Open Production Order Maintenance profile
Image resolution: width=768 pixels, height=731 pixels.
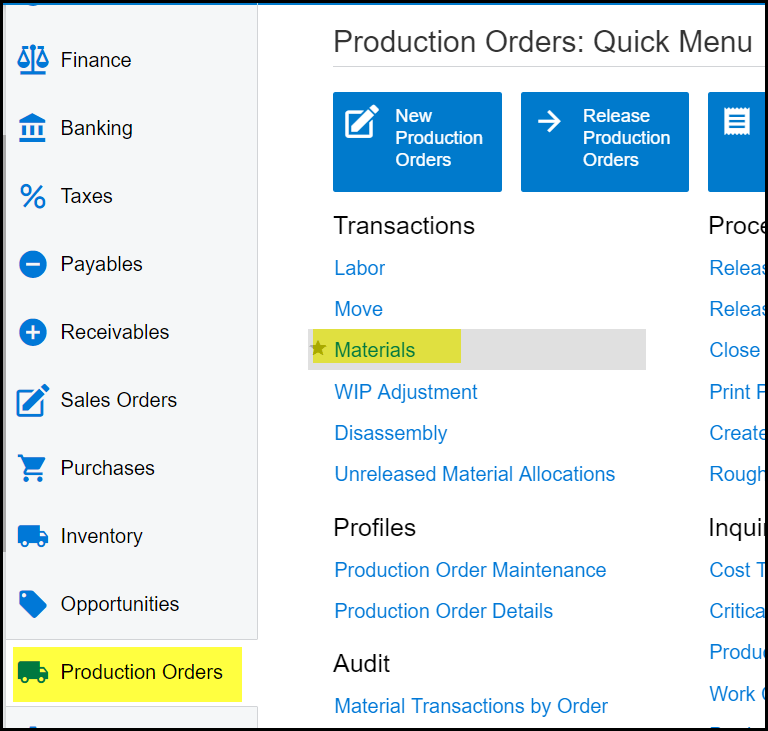click(x=470, y=570)
